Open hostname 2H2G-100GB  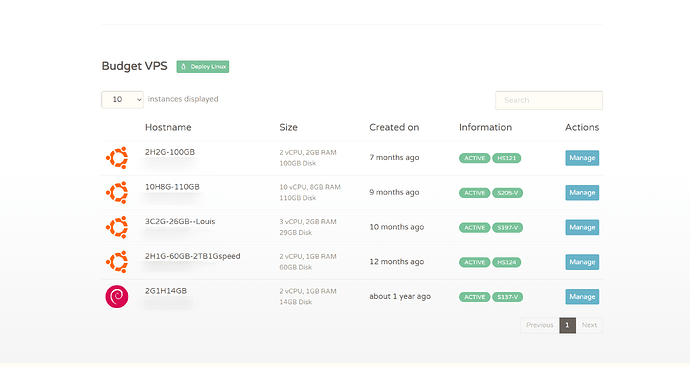click(170, 152)
